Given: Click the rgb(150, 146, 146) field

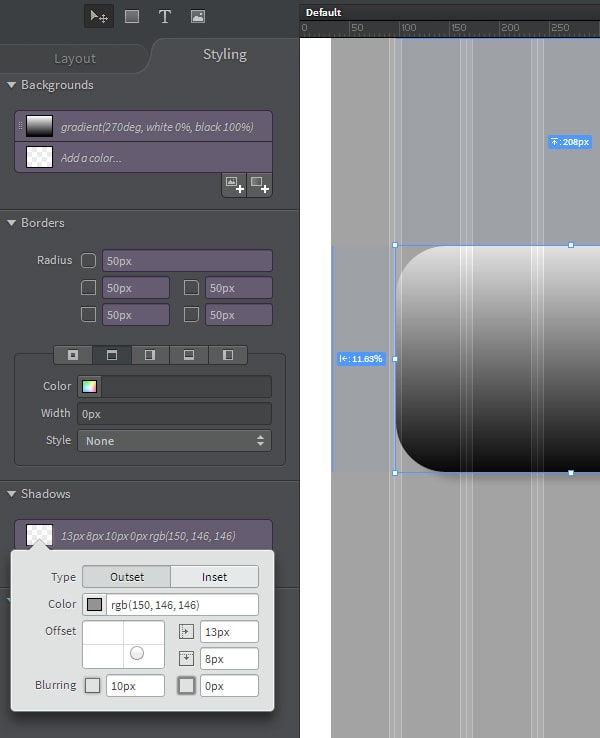Looking at the screenshot, I should 182,604.
